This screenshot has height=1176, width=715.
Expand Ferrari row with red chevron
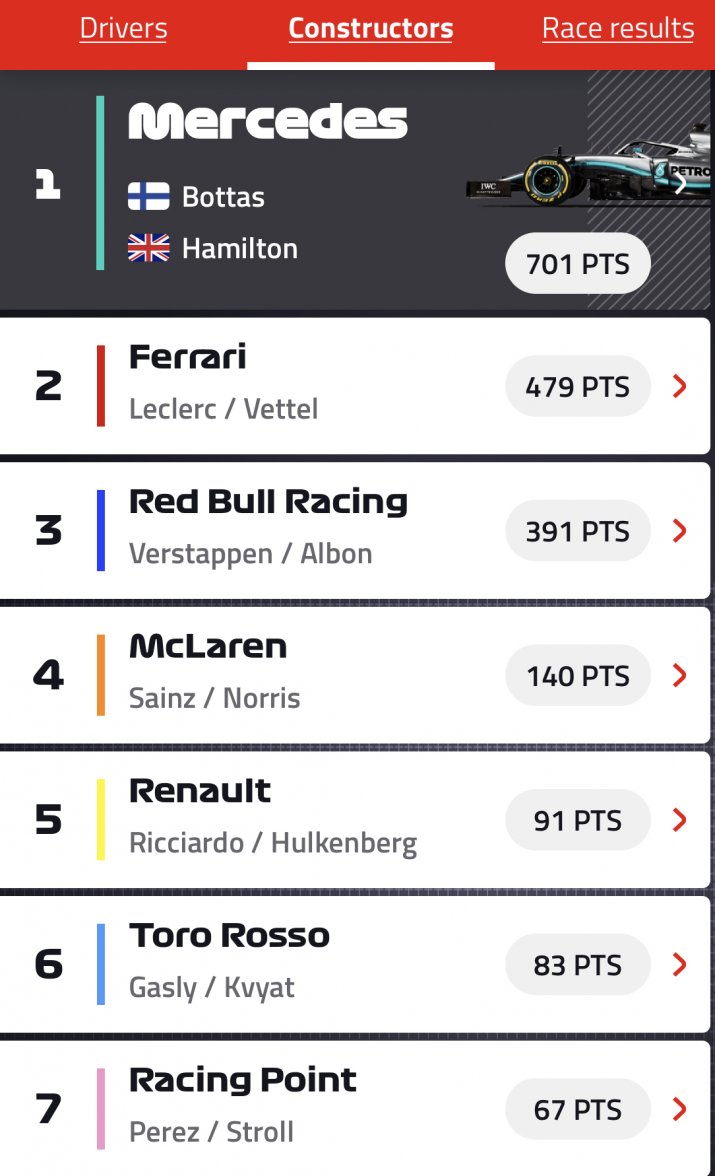(680, 386)
